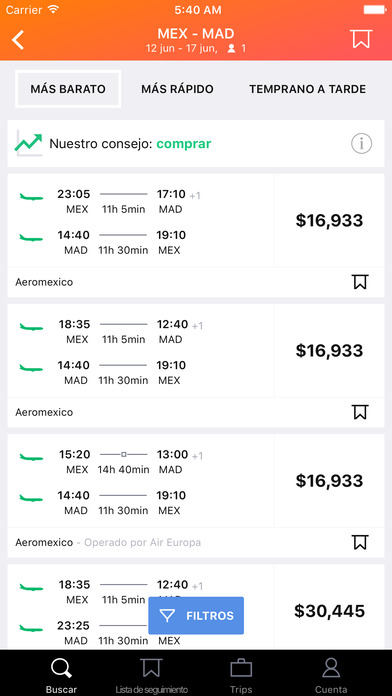Bookmark the 18:35 Aeromexico $16,933 flight
The height and width of the screenshot is (696, 392).
(x=360, y=412)
